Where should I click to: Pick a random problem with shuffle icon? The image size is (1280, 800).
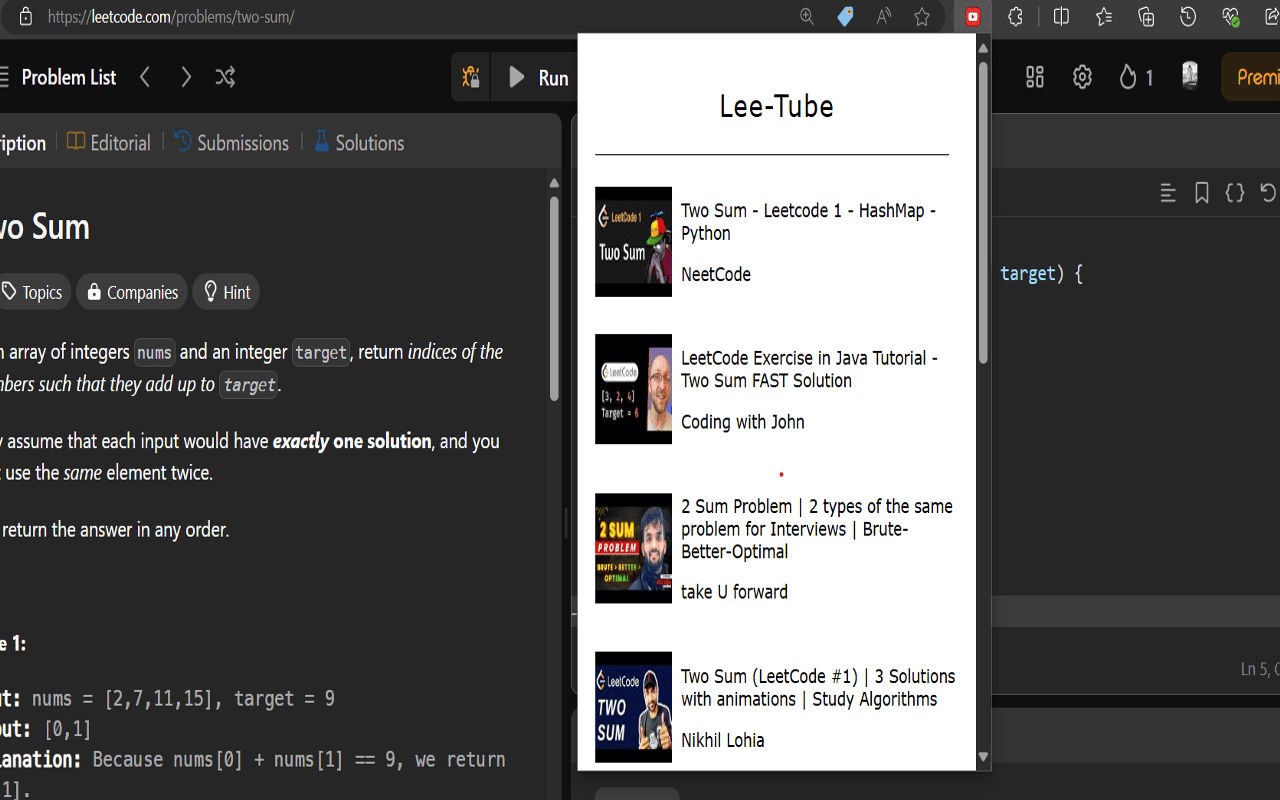click(x=225, y=77)
